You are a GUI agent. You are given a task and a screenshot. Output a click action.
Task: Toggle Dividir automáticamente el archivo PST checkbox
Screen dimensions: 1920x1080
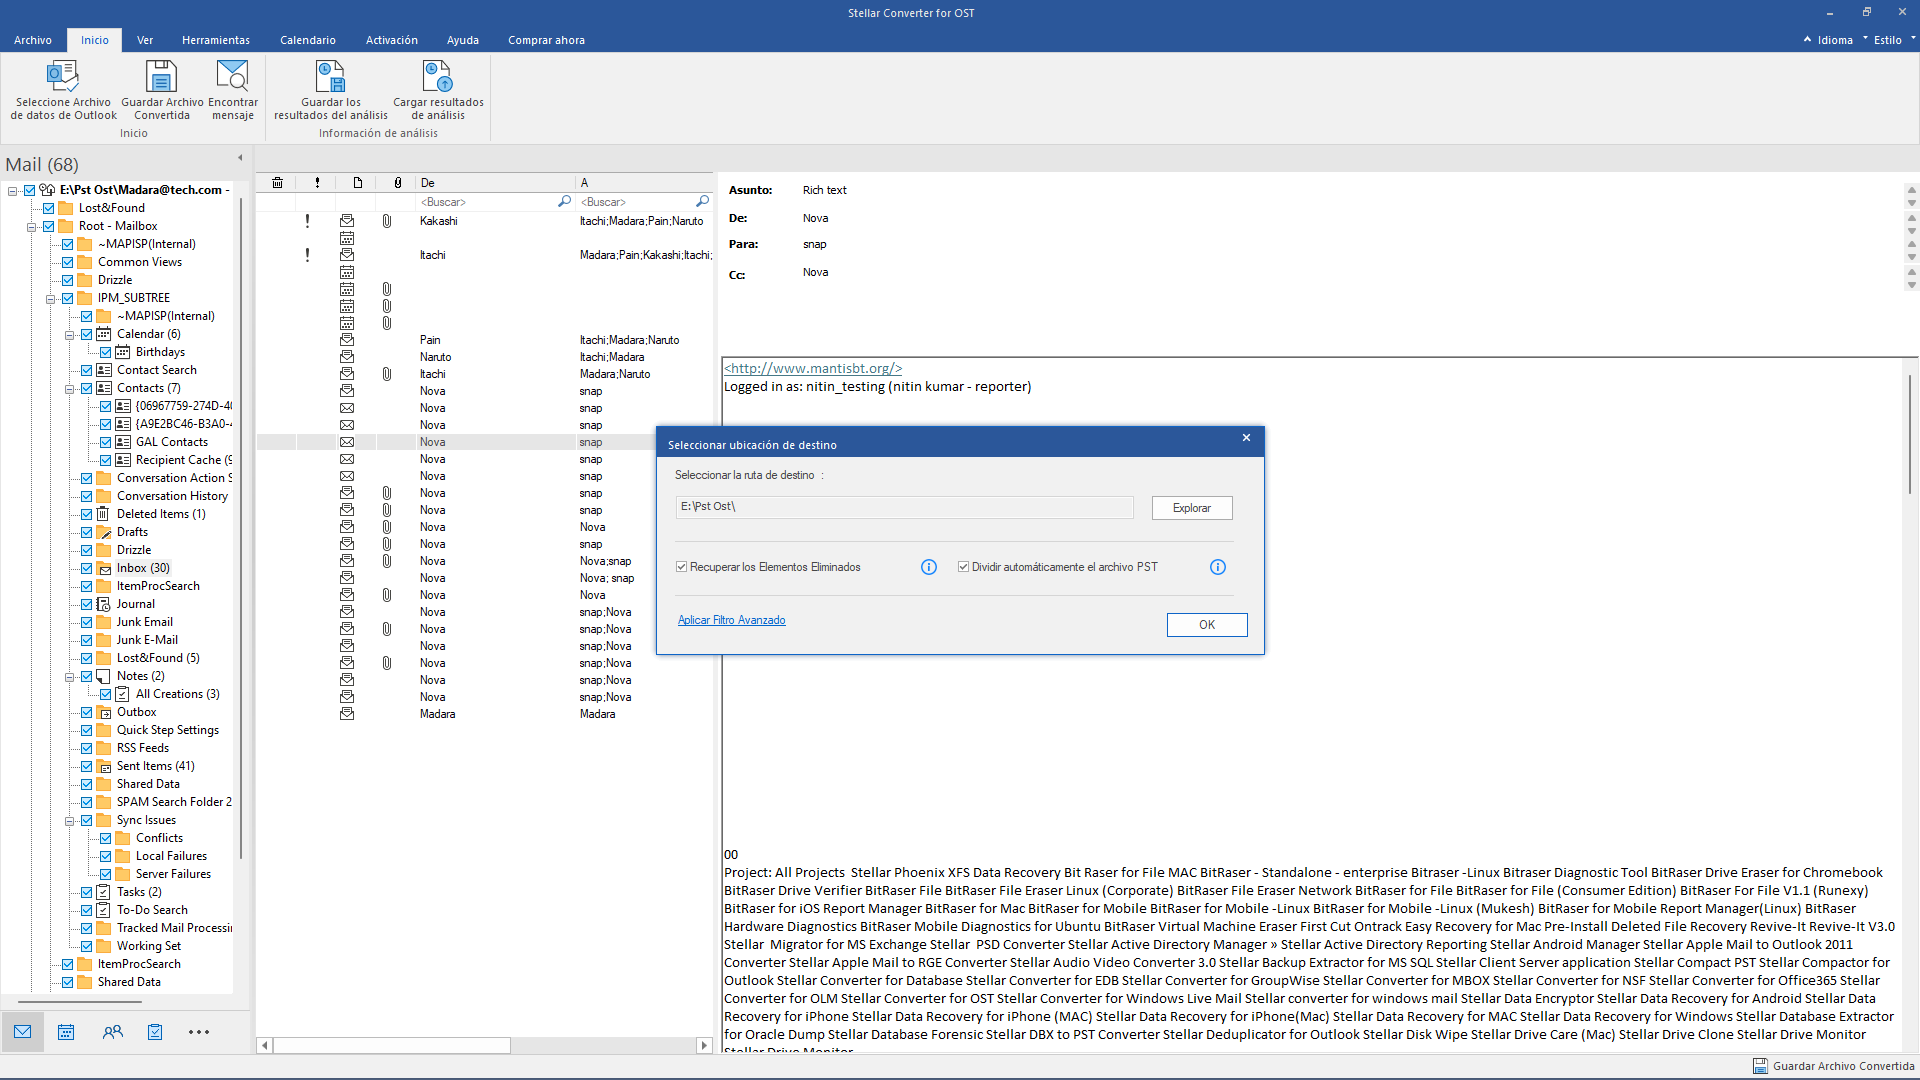(963, 567)
